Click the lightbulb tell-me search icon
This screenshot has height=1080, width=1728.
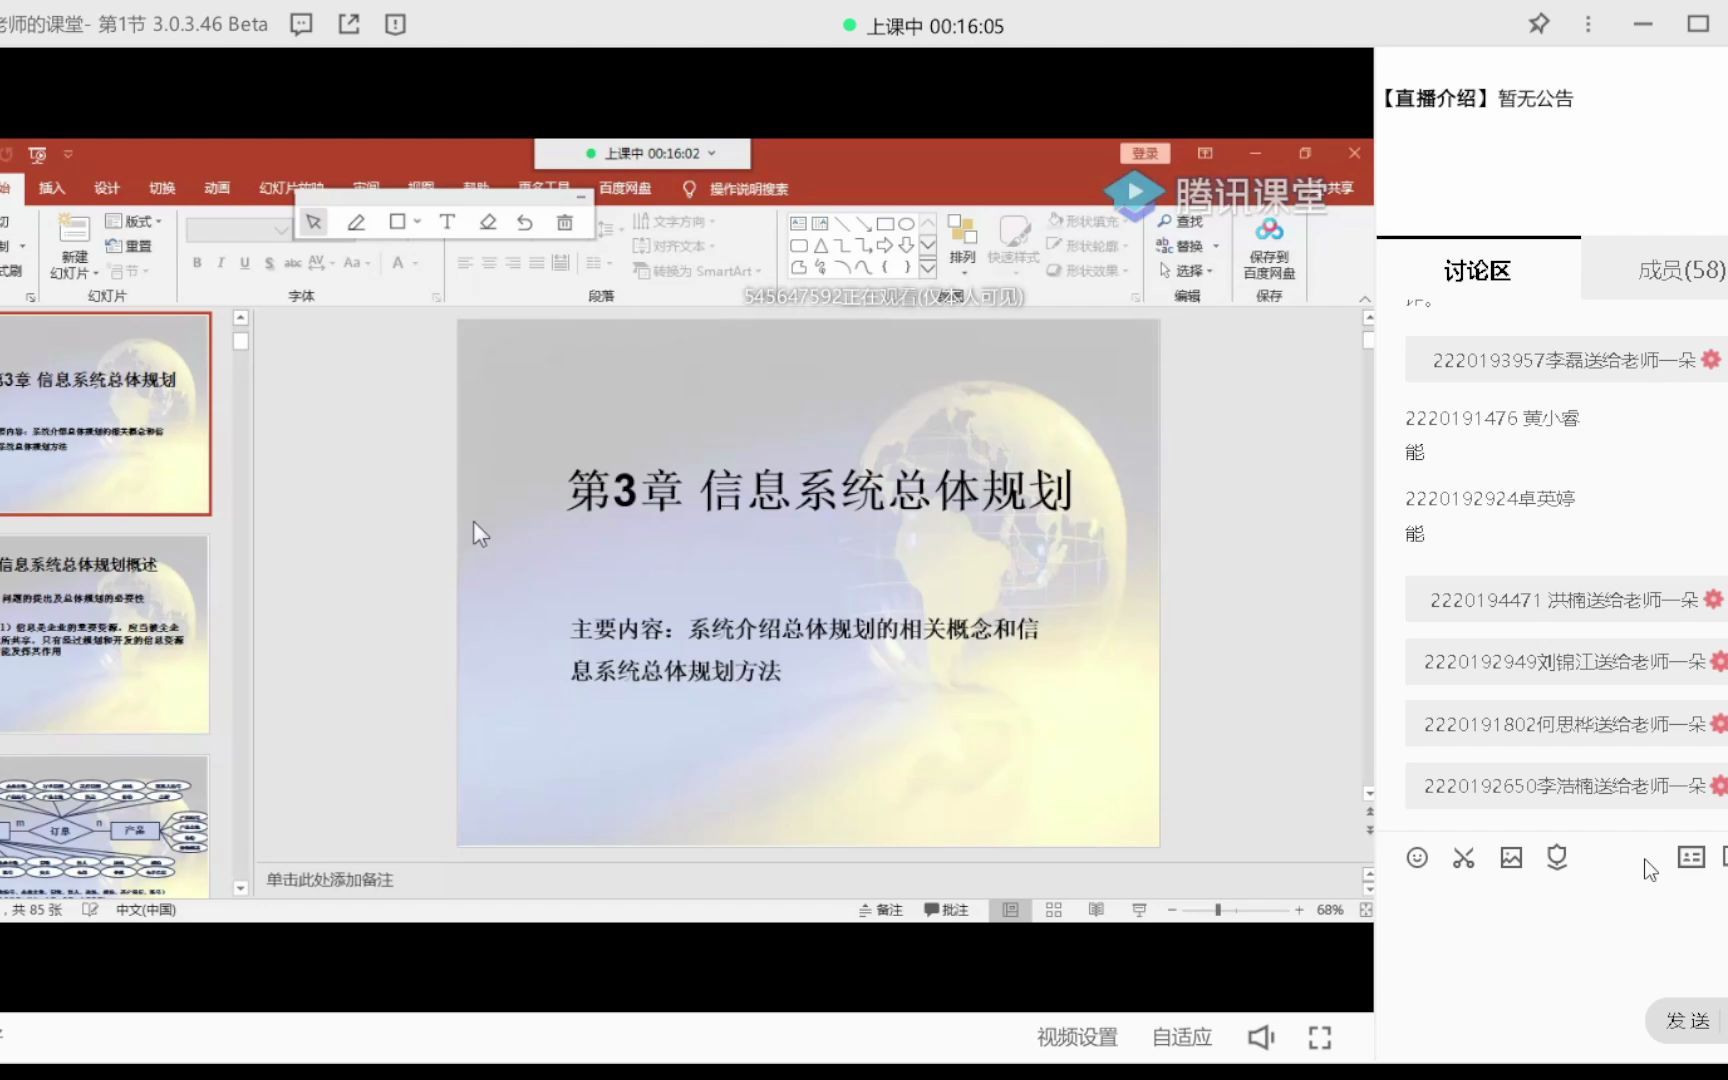(689, 188)
